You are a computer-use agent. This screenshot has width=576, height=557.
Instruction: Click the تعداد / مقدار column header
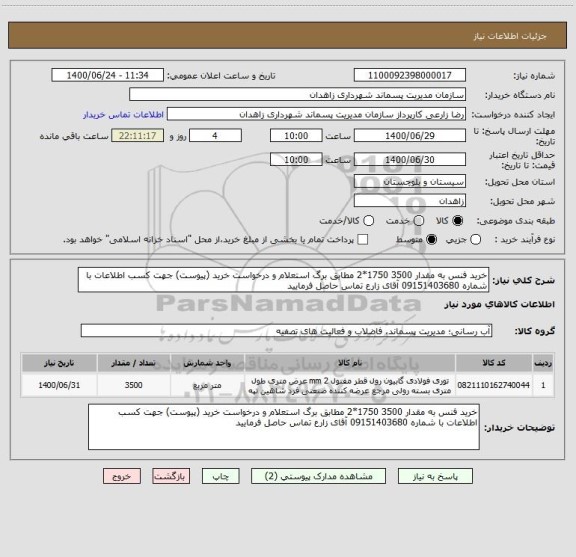click(133, 363)
